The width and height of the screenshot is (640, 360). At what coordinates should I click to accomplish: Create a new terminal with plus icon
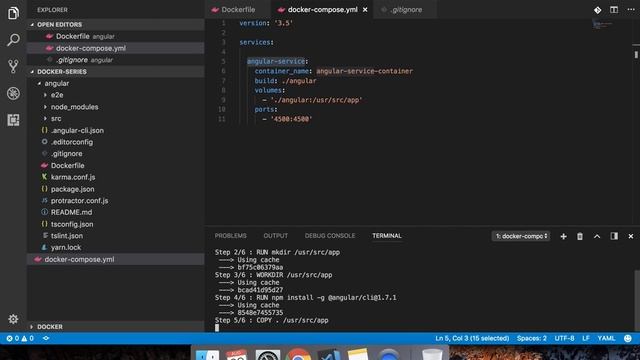(563, 236)
